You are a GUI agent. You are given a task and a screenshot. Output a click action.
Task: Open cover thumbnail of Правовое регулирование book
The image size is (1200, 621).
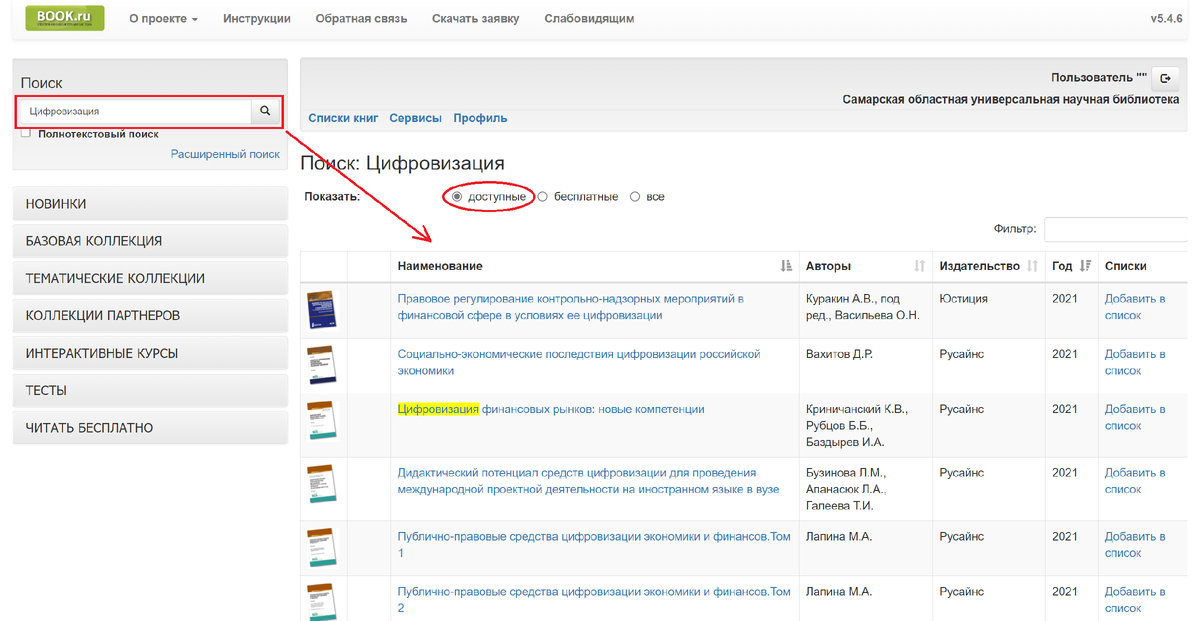click(x=322, y=309)
